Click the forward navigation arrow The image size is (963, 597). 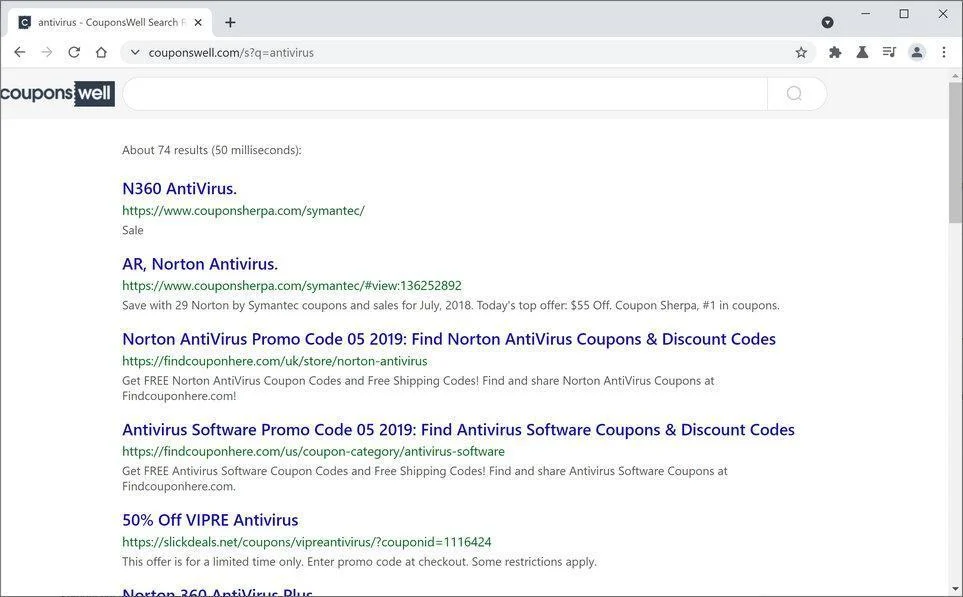tap(47, 52)
